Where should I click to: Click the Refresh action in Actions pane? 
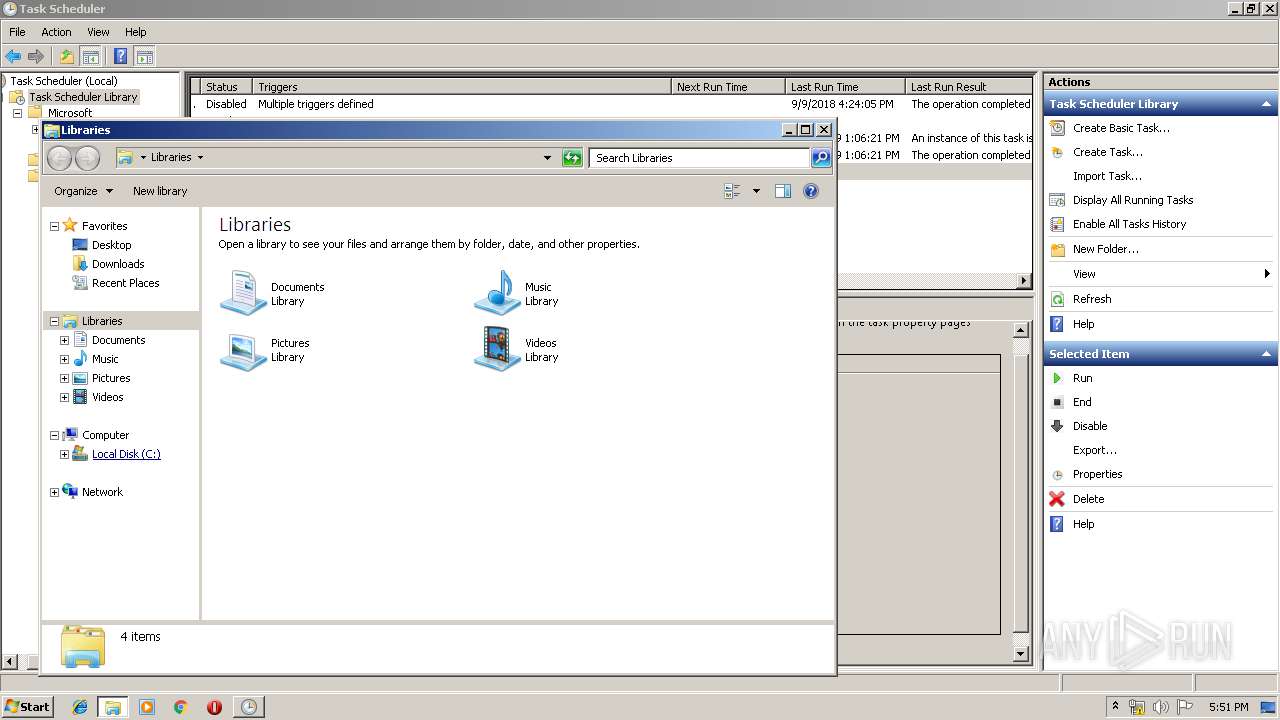click(1092, 299)
